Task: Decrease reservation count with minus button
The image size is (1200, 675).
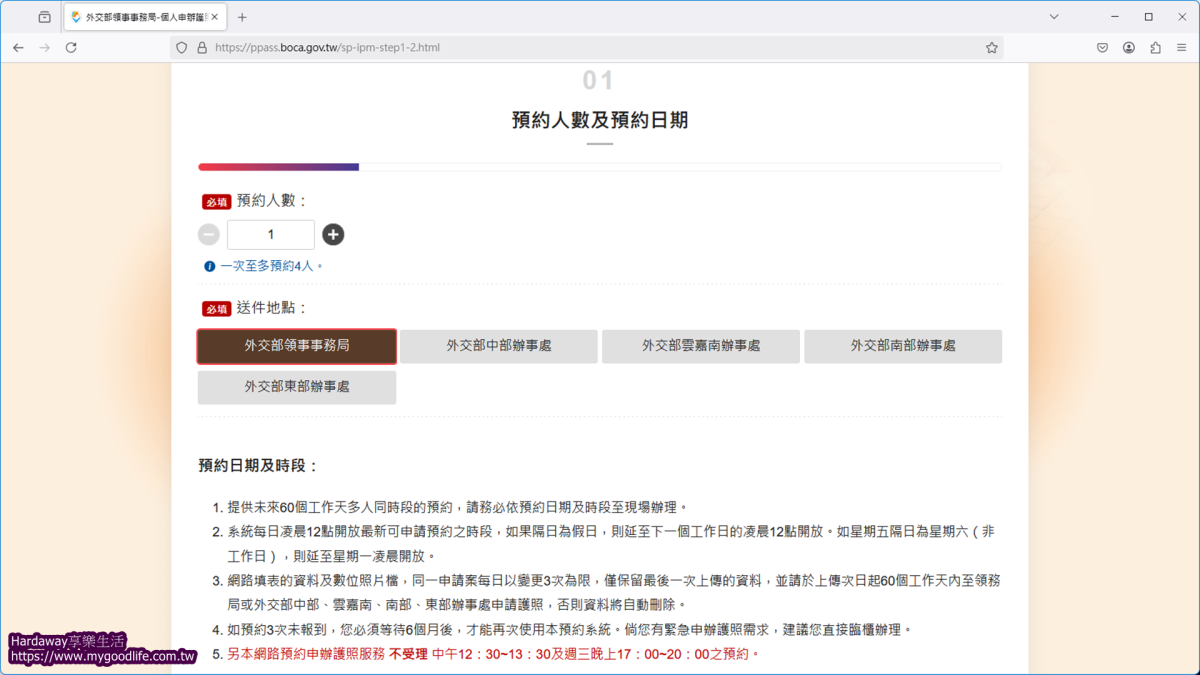Action: 209,234
